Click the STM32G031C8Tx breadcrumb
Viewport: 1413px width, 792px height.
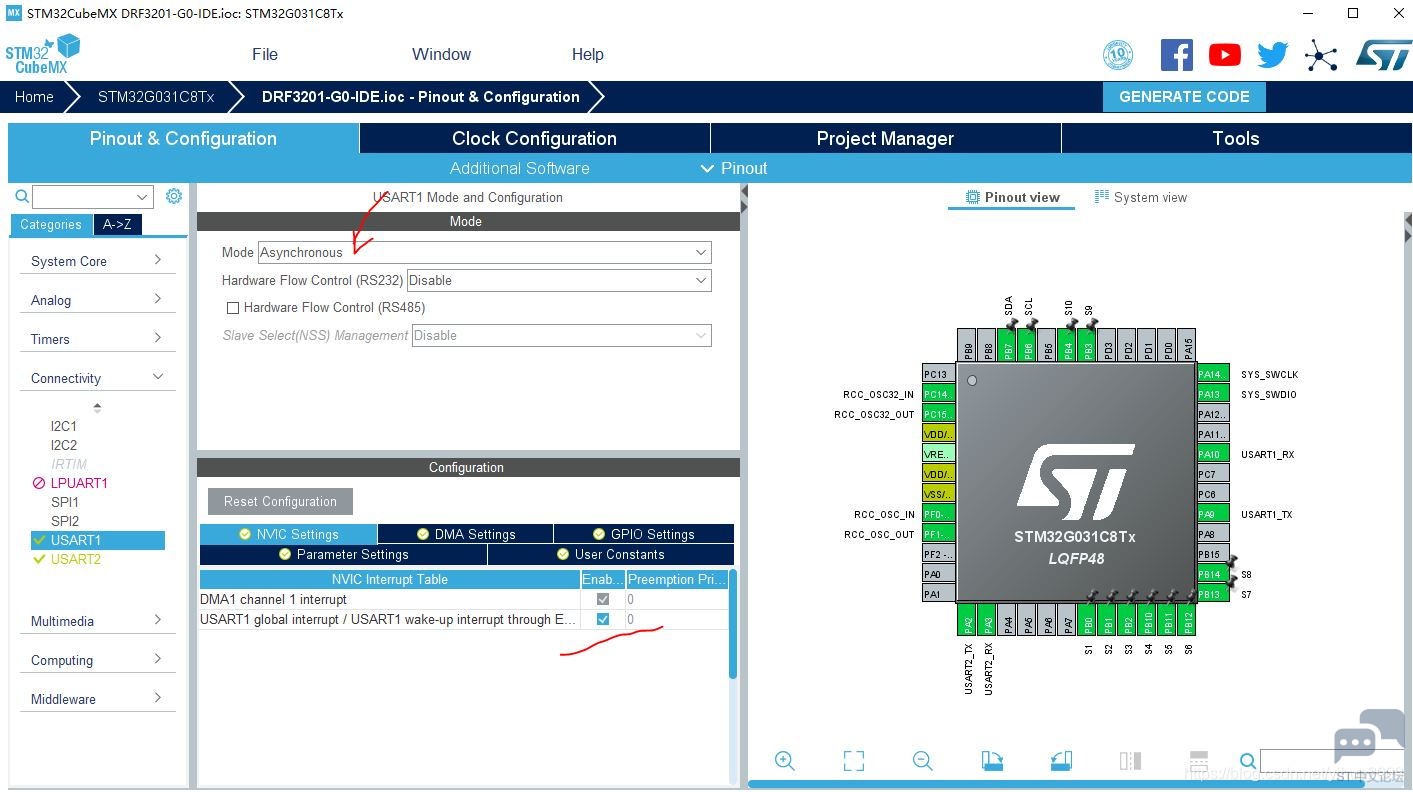156,97
